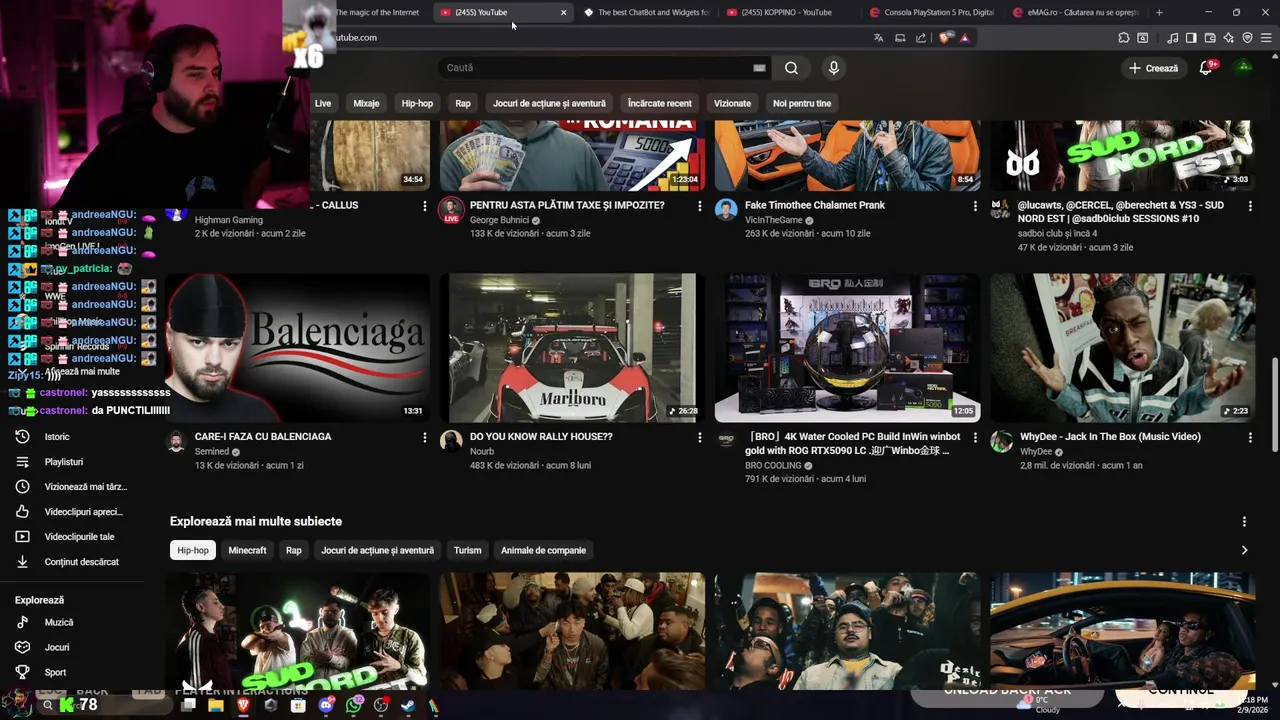
Task: Select Animale de companie topic chip
Action: [x=543, y=550]
